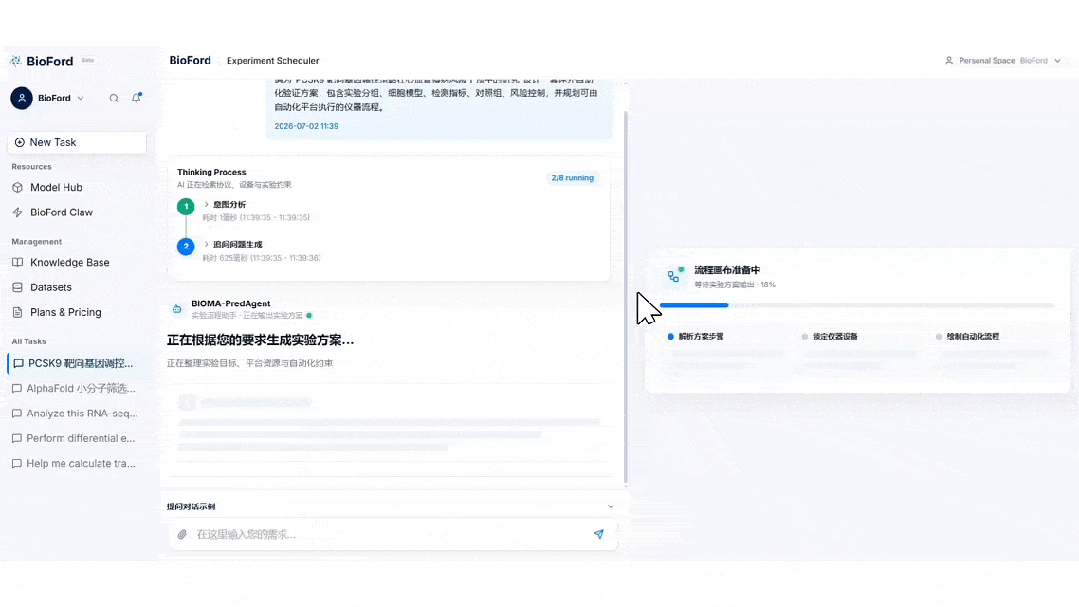Click the Model Hub cube icon
This screenshot has width=1079, height=607.
pos(17,187)
